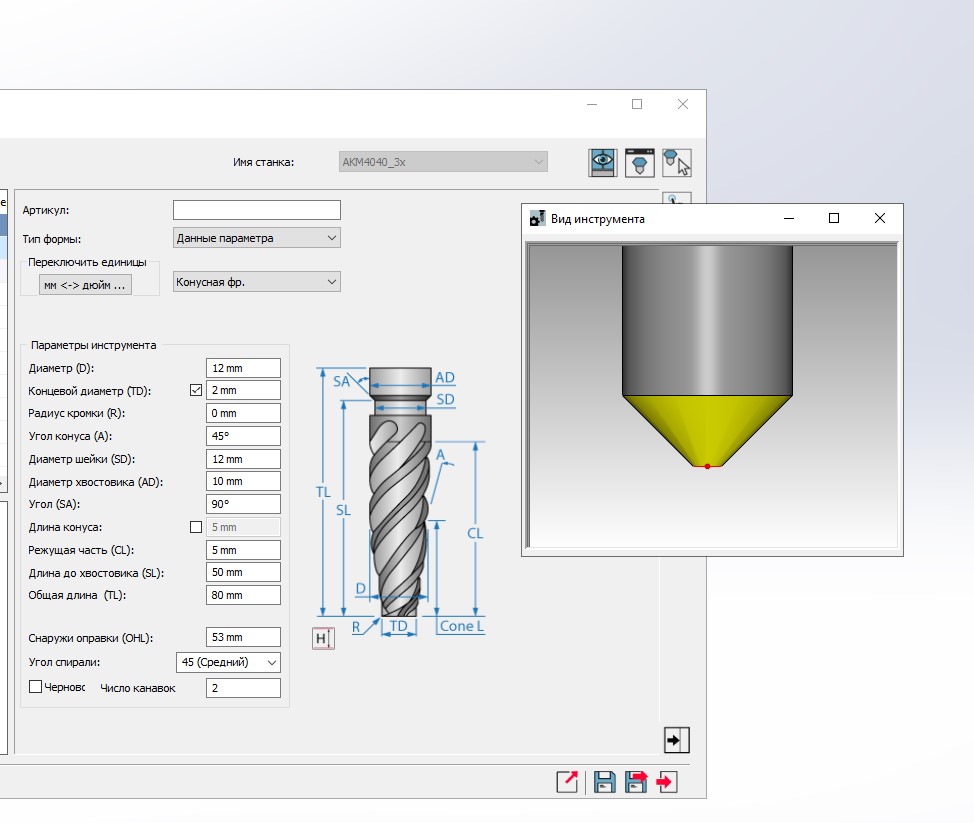Click the red arrow into page icon
974x823 pixels.
coord(667,782)
